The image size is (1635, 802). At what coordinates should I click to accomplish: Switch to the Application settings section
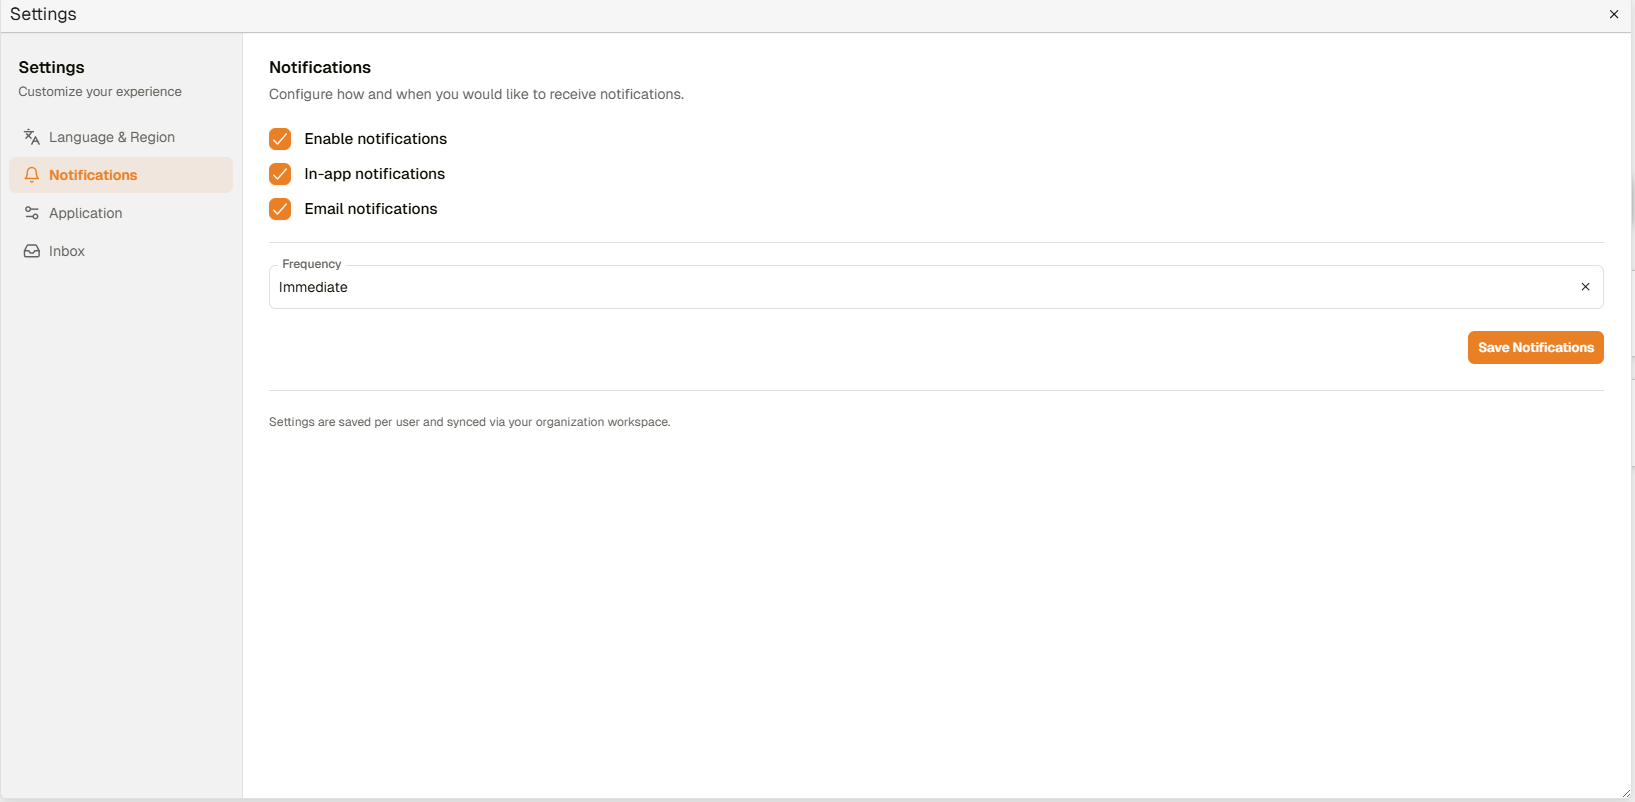(86, 213)
